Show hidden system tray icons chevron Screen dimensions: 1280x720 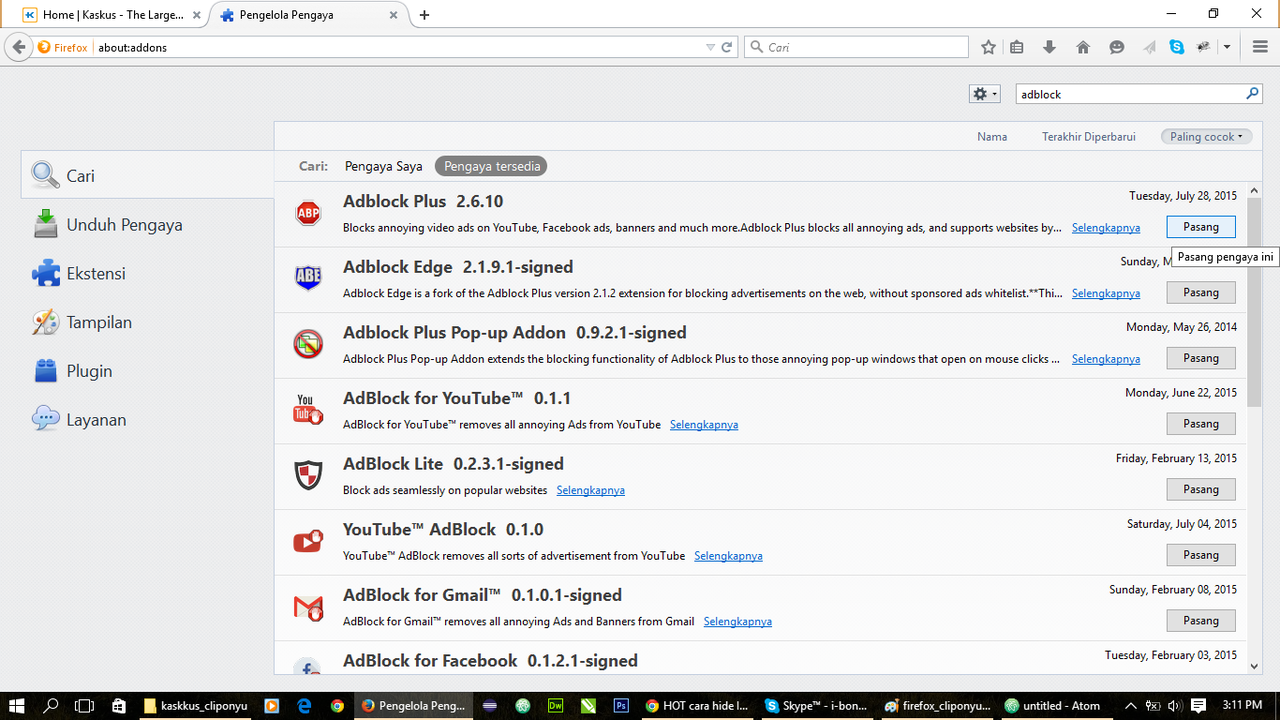[x=1131, y=705]
